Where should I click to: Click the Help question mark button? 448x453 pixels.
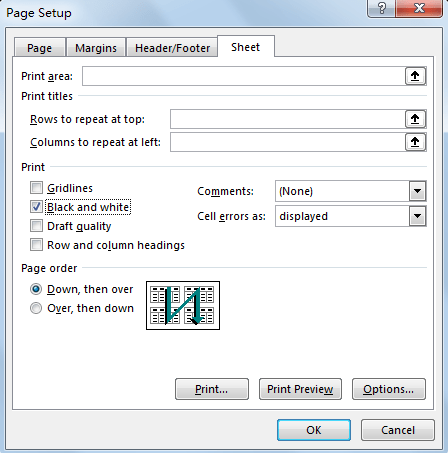382,8
